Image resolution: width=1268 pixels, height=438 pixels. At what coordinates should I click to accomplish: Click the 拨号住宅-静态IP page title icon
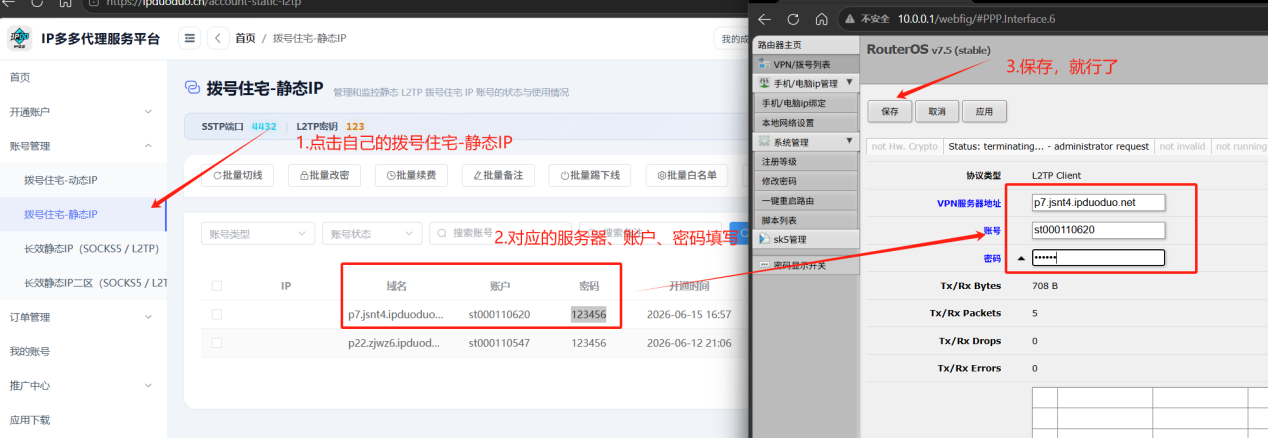[192, 89]
